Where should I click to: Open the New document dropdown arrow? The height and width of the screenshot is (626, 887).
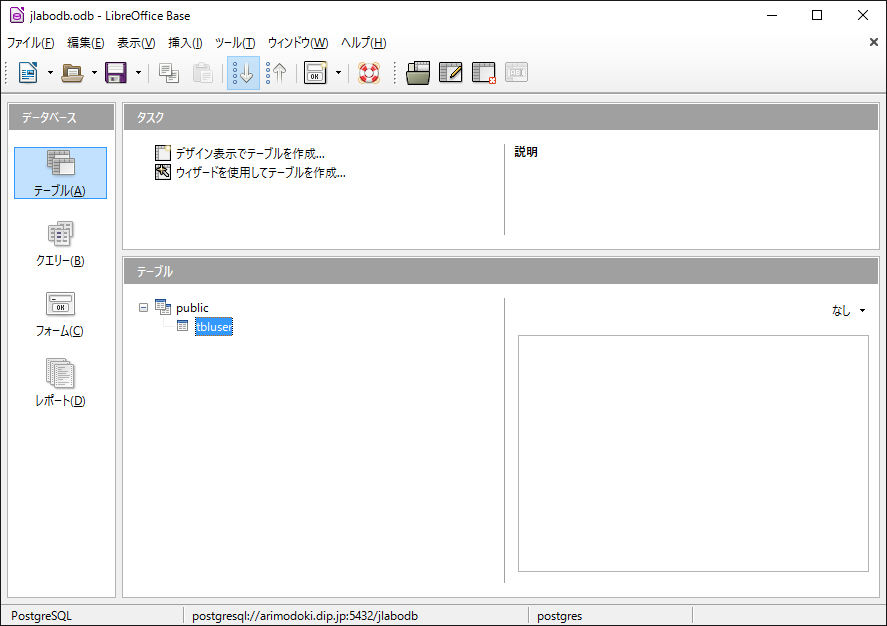(50, 73)
